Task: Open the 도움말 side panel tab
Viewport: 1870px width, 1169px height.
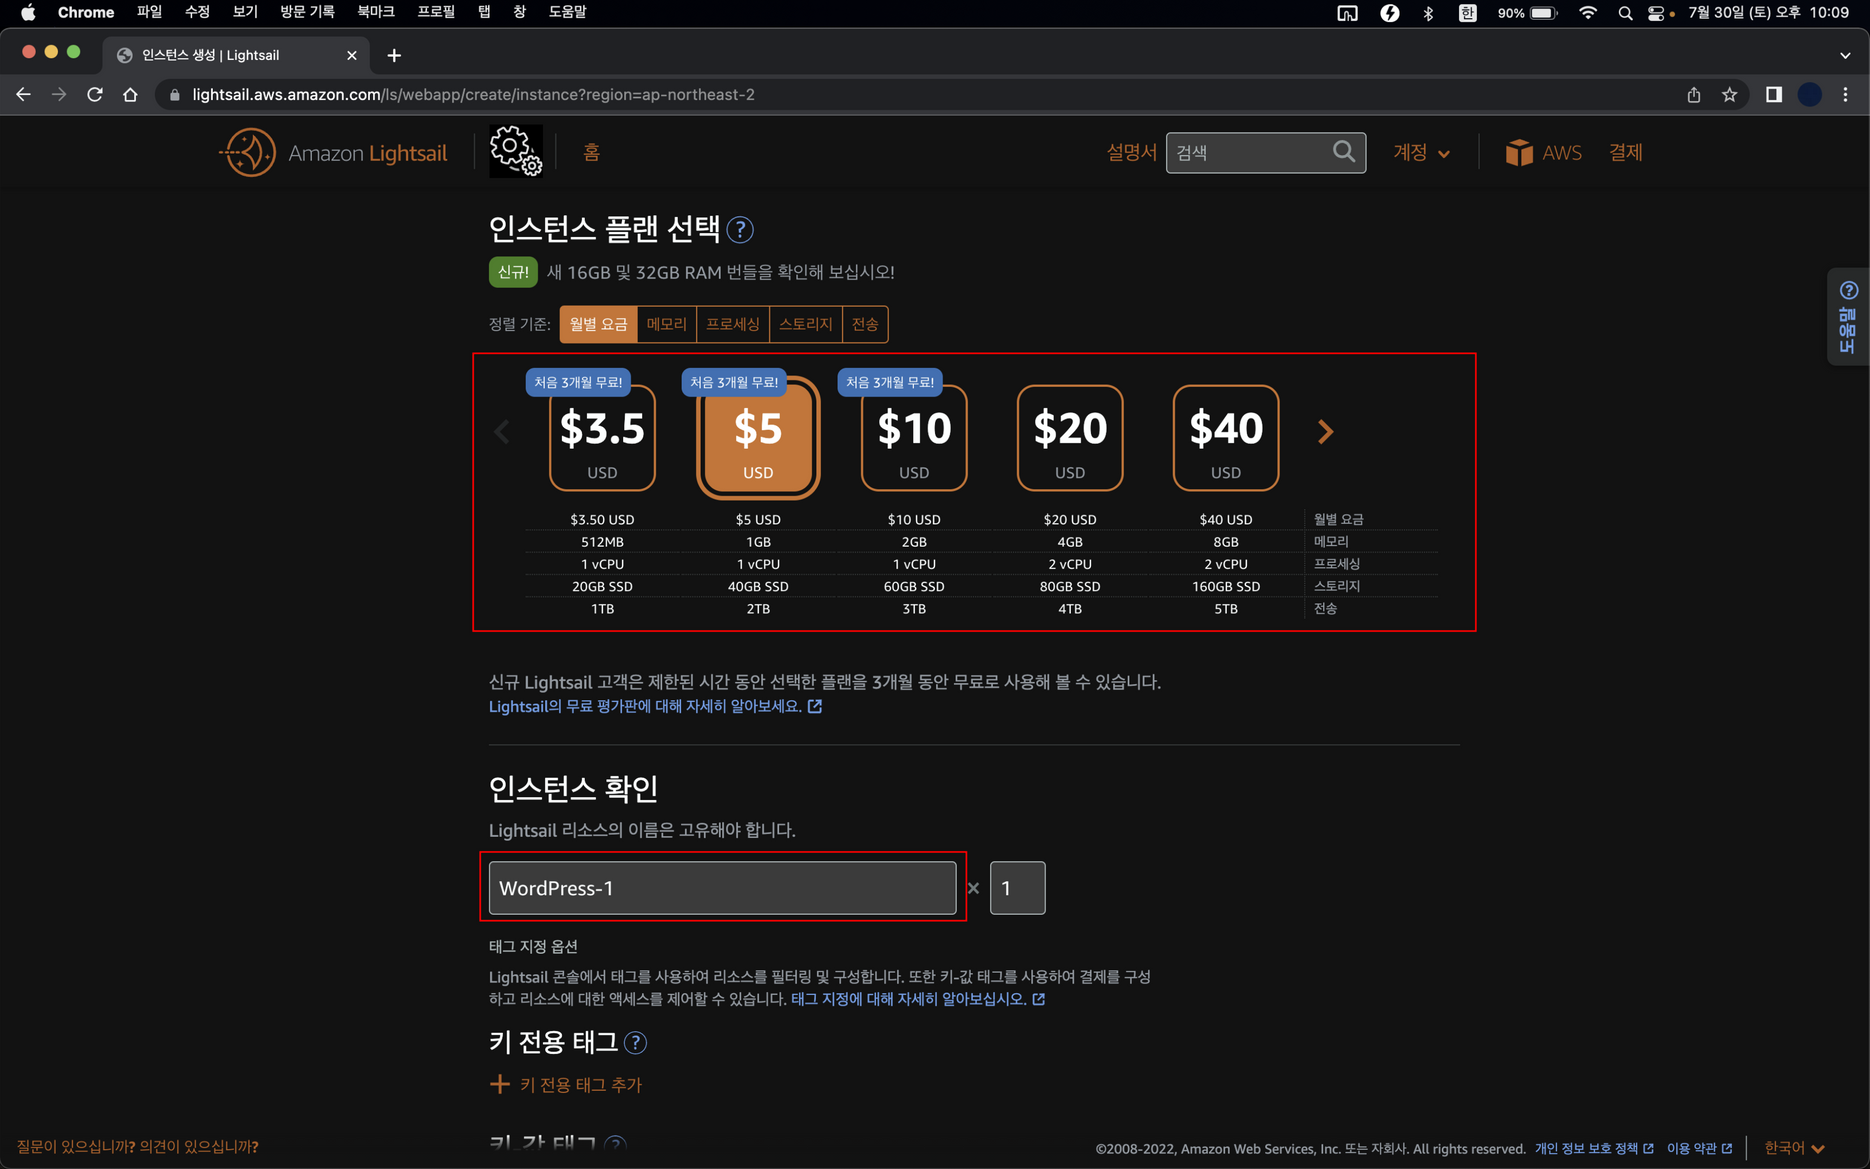Action: 1848,317
